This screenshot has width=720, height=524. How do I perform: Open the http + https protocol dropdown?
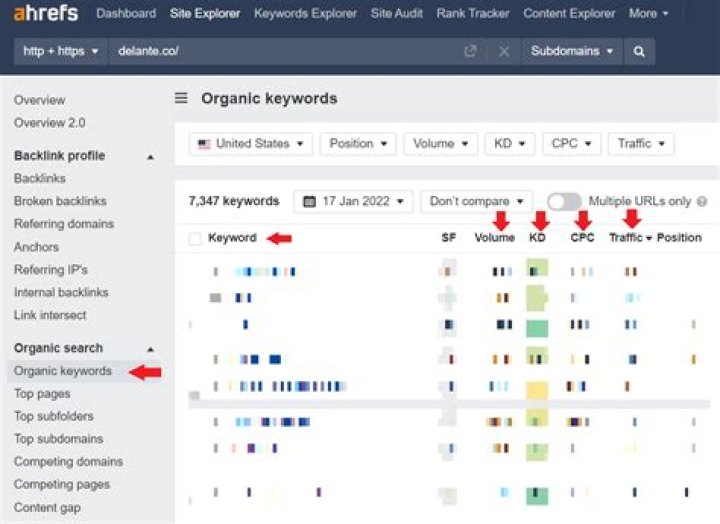[61, 51]
